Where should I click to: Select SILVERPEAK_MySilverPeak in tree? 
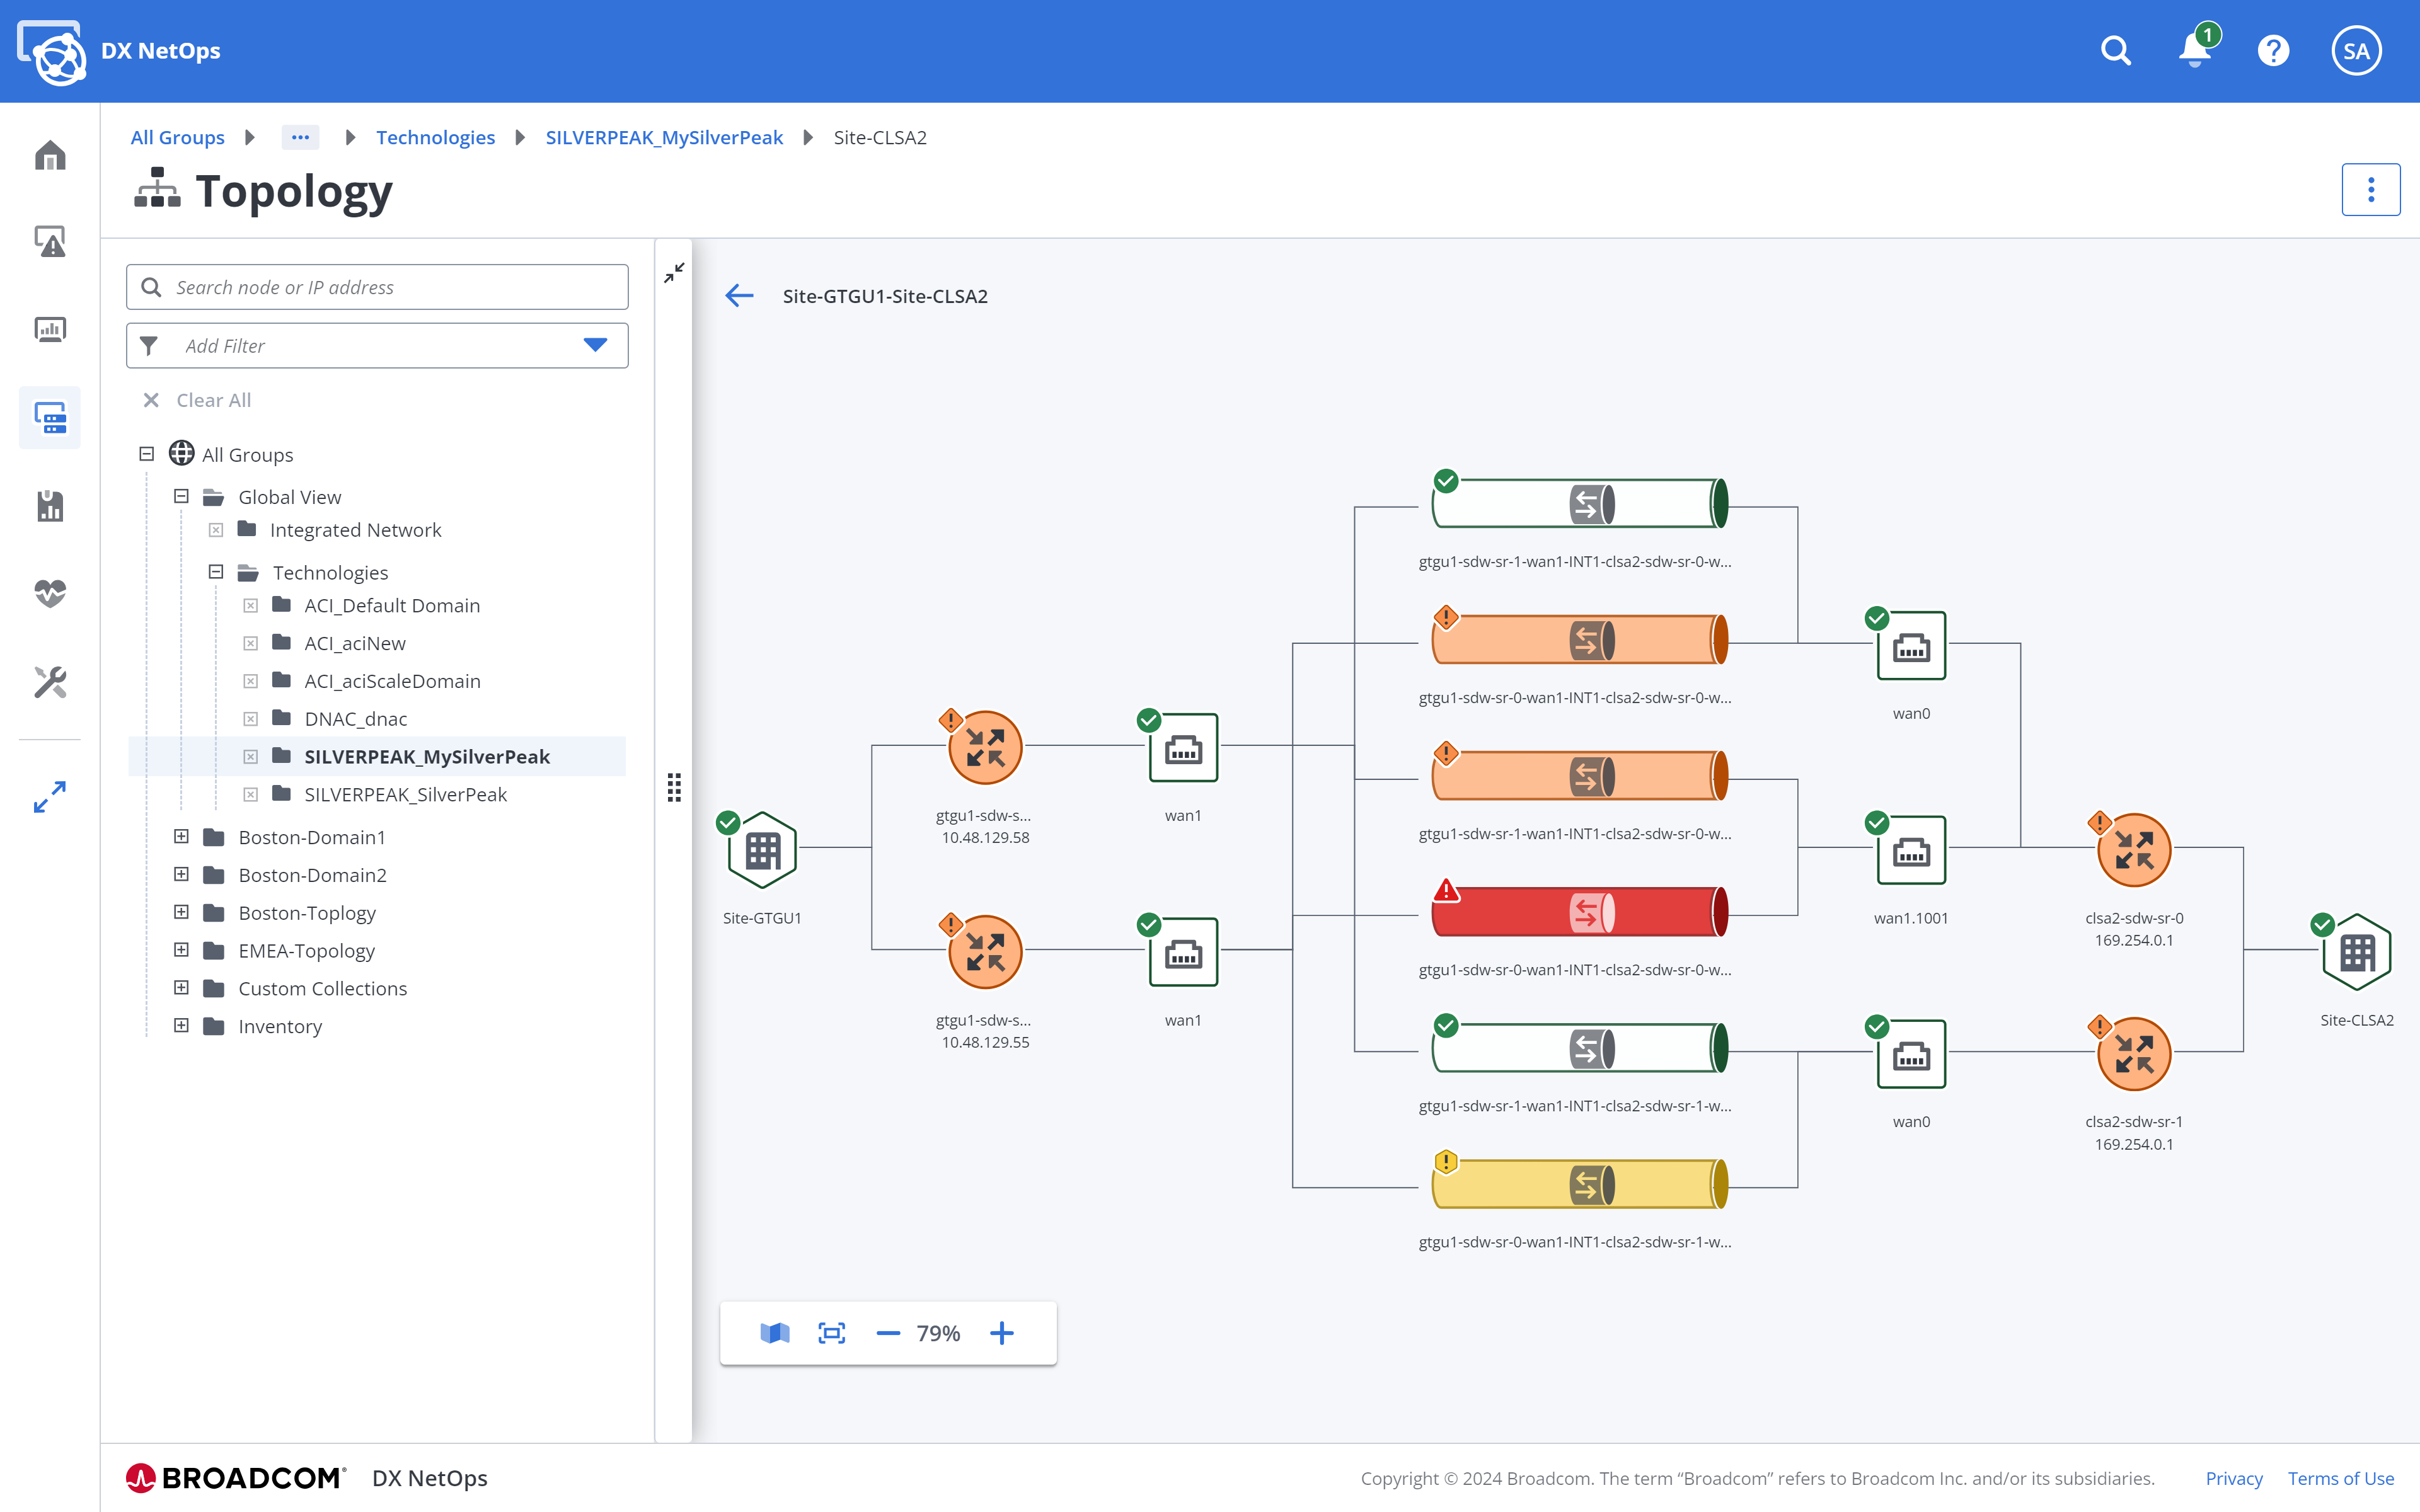[x=427, y=757]
